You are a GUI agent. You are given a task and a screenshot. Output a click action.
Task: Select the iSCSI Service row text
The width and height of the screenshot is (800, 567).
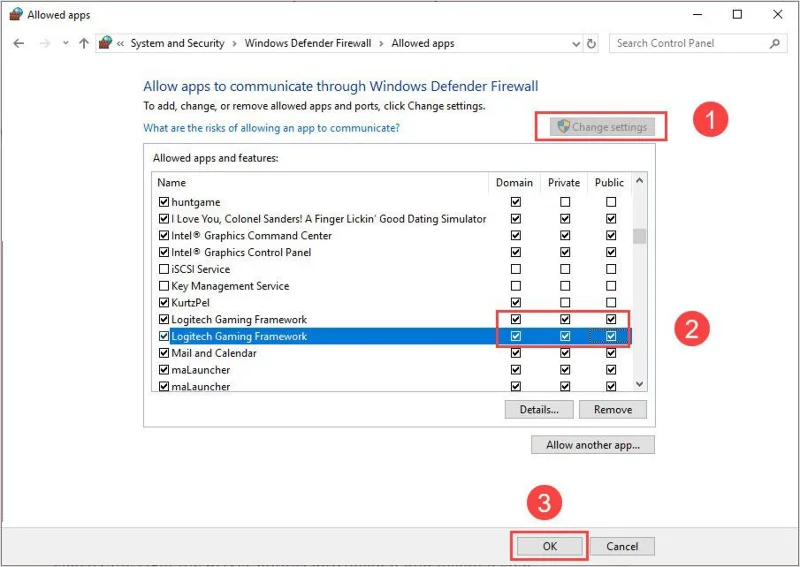pos(201,269)
